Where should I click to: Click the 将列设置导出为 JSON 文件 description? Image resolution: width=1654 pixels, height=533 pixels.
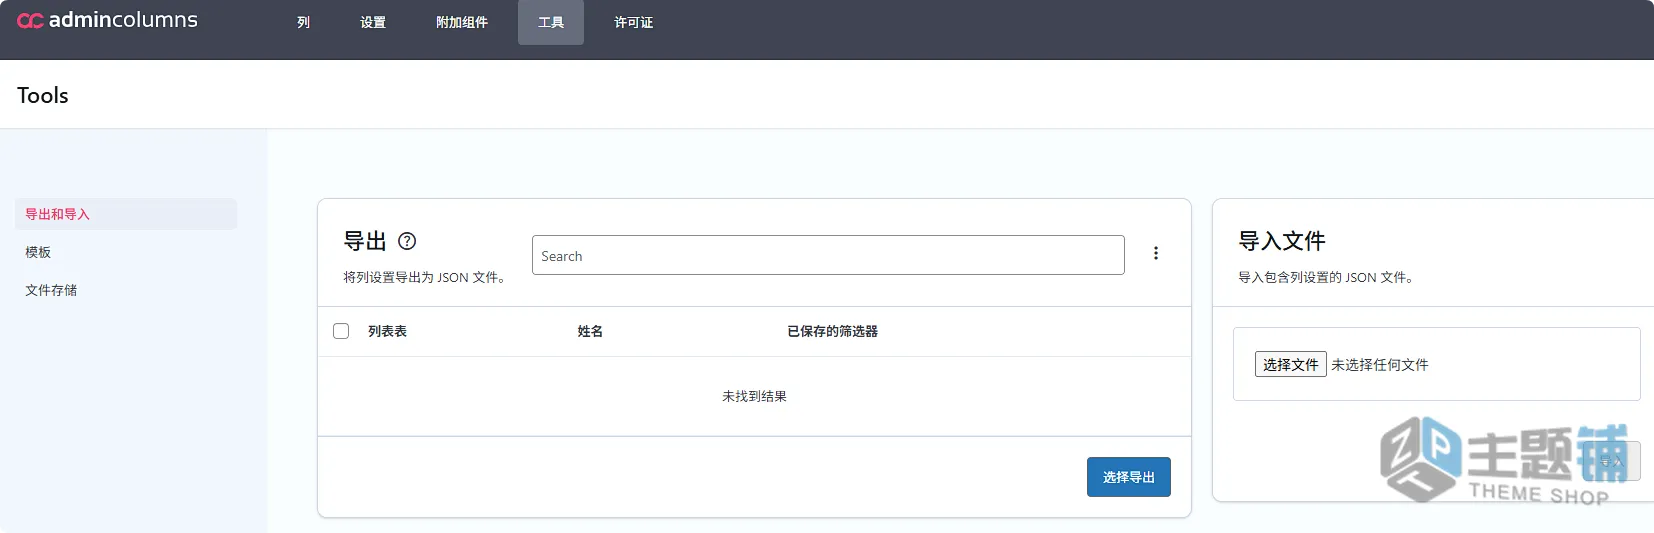pyautogui.click(x=426, y=277)
